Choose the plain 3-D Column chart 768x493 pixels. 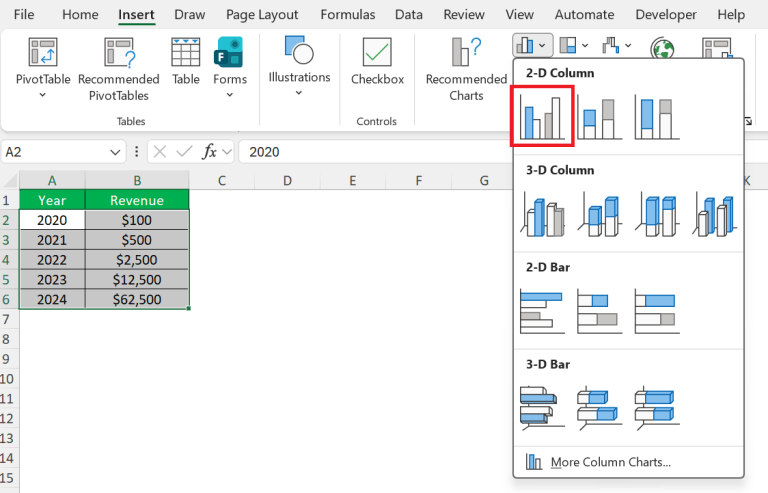coord(715,214)
